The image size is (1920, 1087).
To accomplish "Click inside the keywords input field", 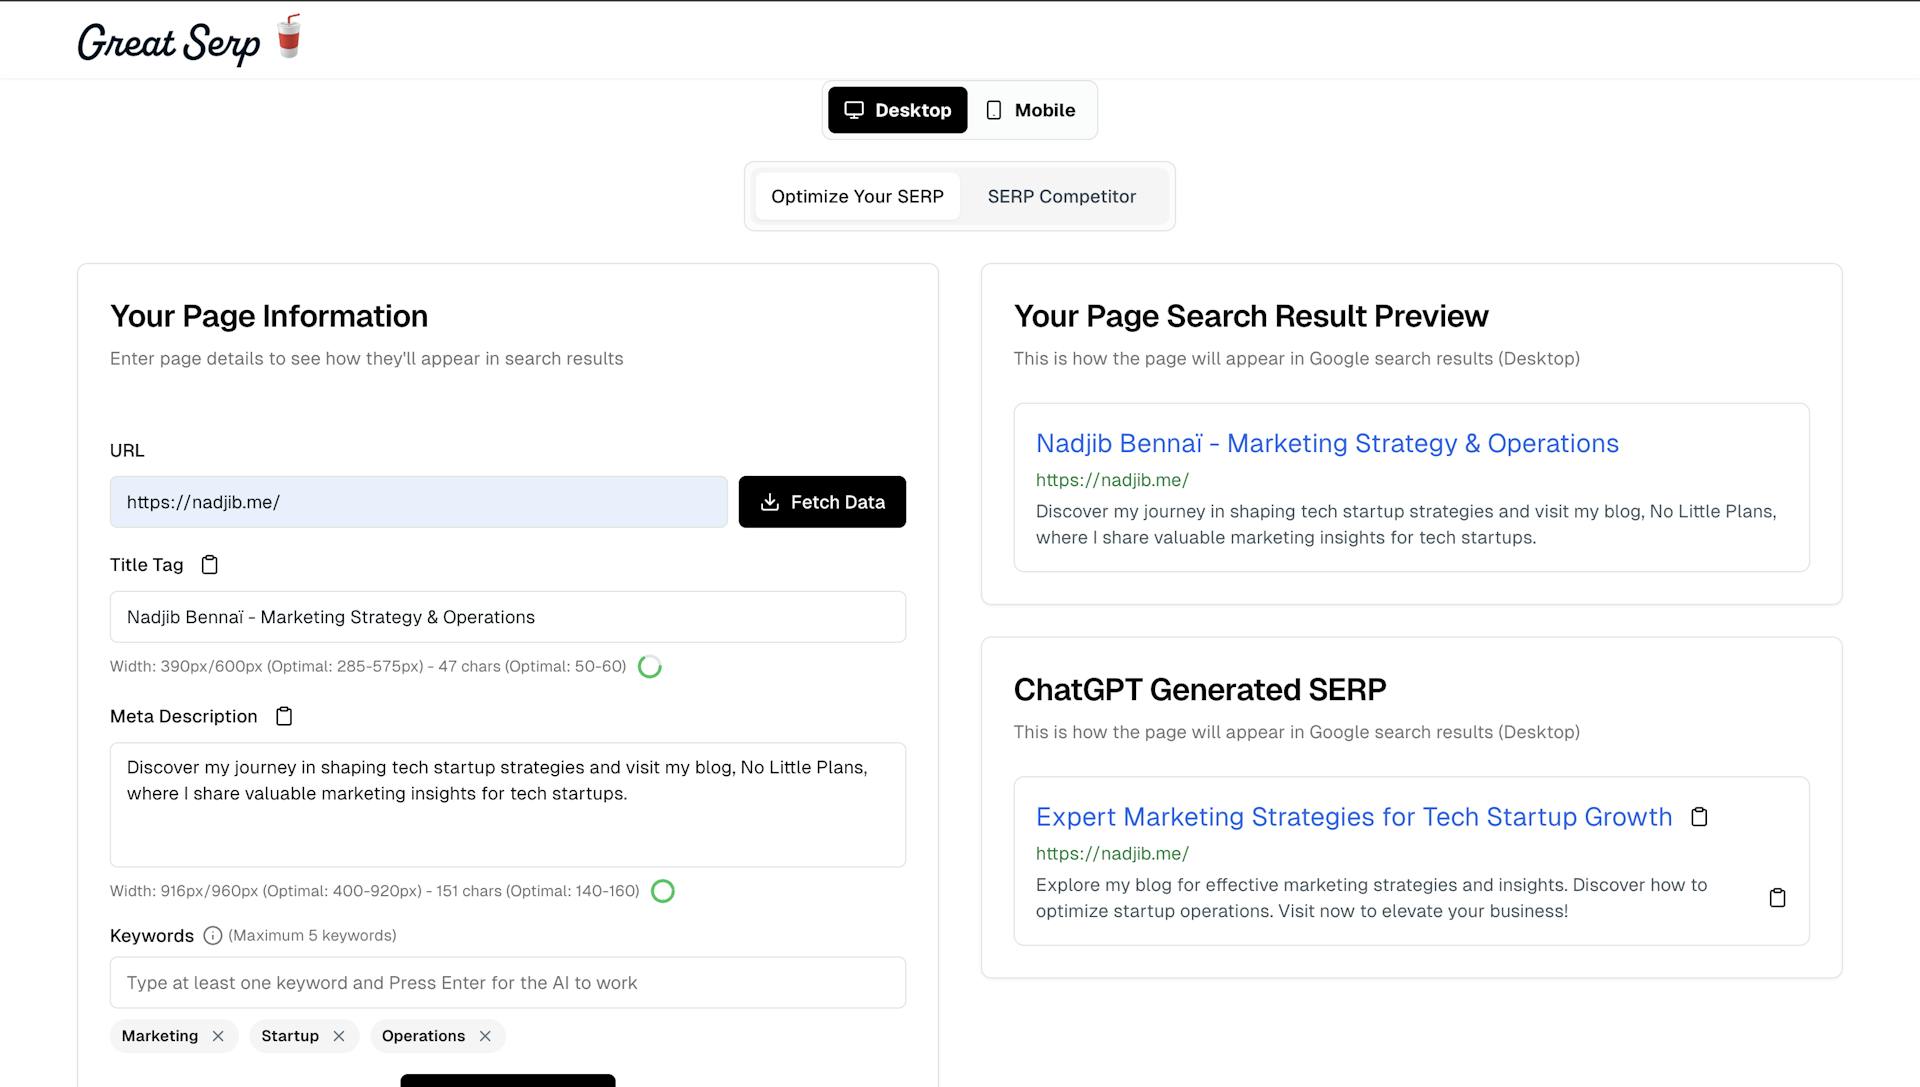I will (x=507, y=982).
